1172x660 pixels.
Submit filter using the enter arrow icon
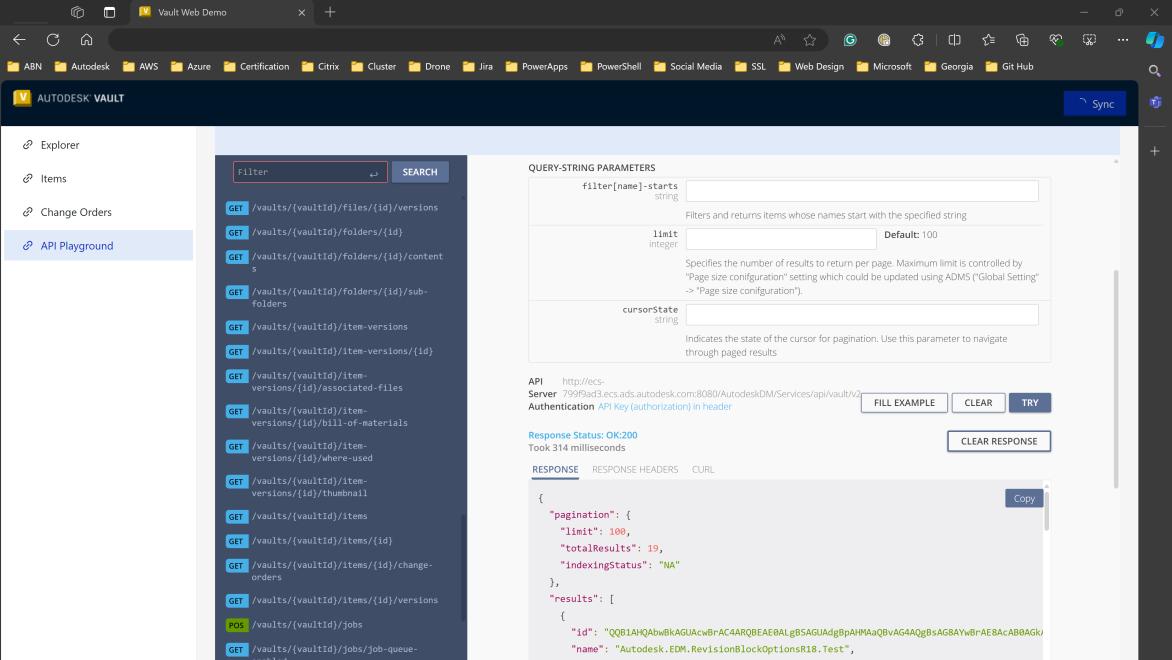click(x=374, y=173)
